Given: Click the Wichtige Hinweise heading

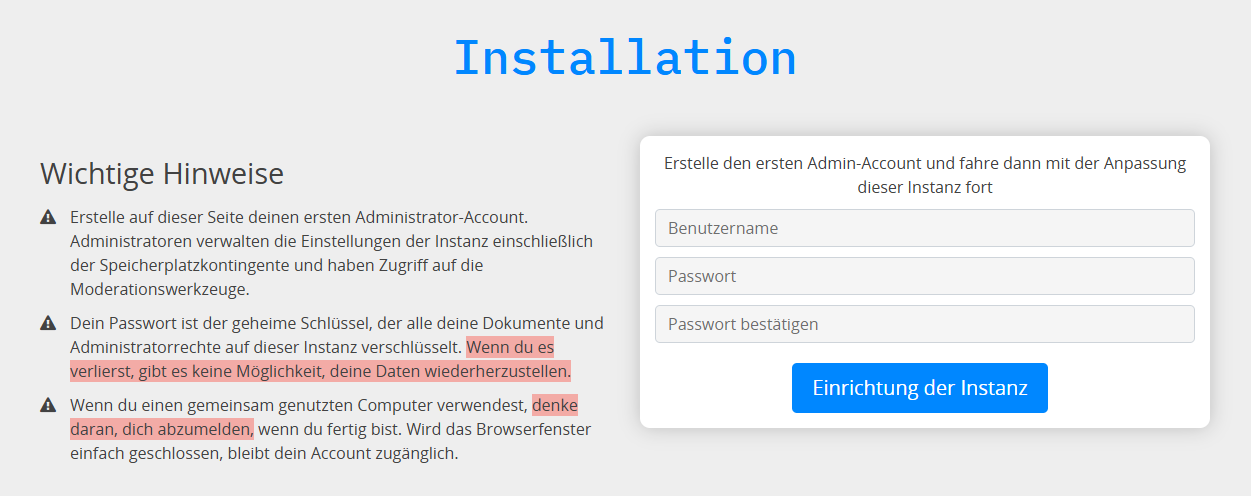Looking at the screenshot, I should pyautogui.click(x=162, y=174).
